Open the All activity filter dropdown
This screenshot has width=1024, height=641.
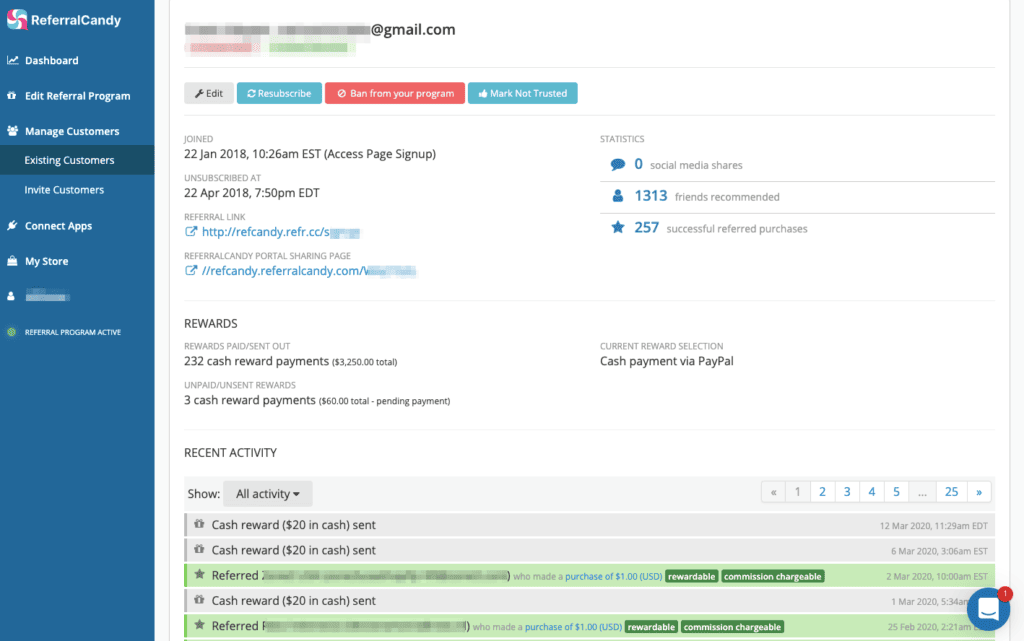point(268,493)
